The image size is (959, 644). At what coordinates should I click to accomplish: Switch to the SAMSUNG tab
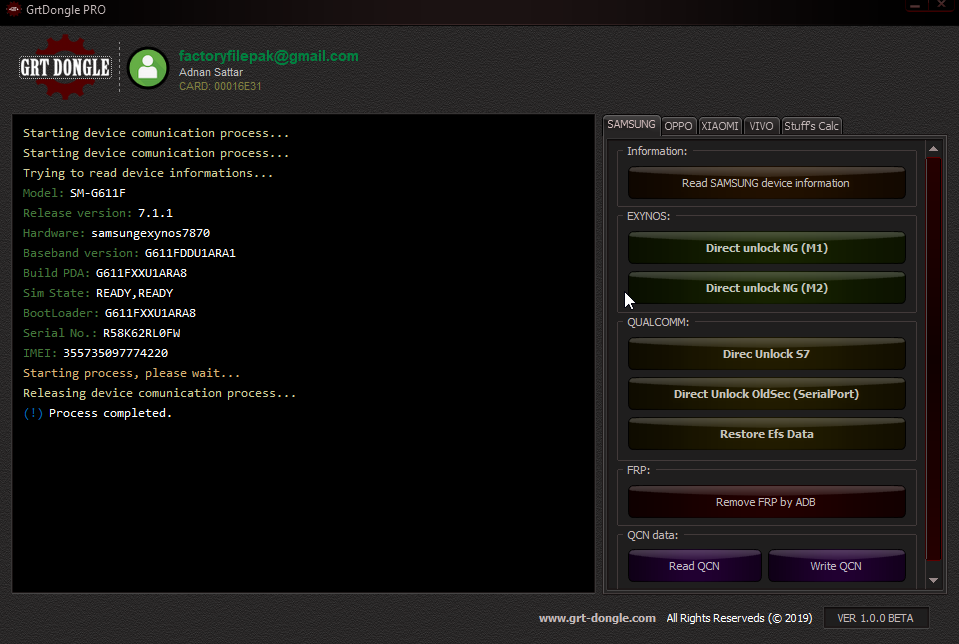(x=631, y=125)
